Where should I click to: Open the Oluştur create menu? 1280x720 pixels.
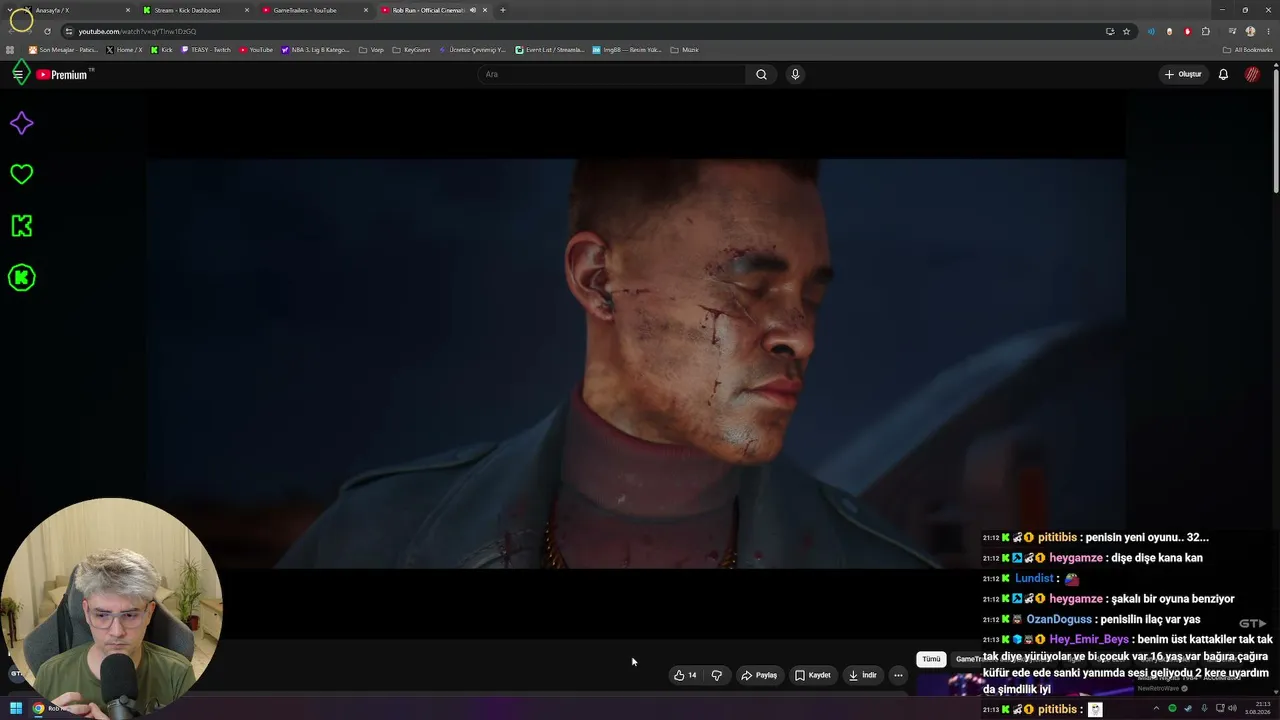coord(1183,74)
